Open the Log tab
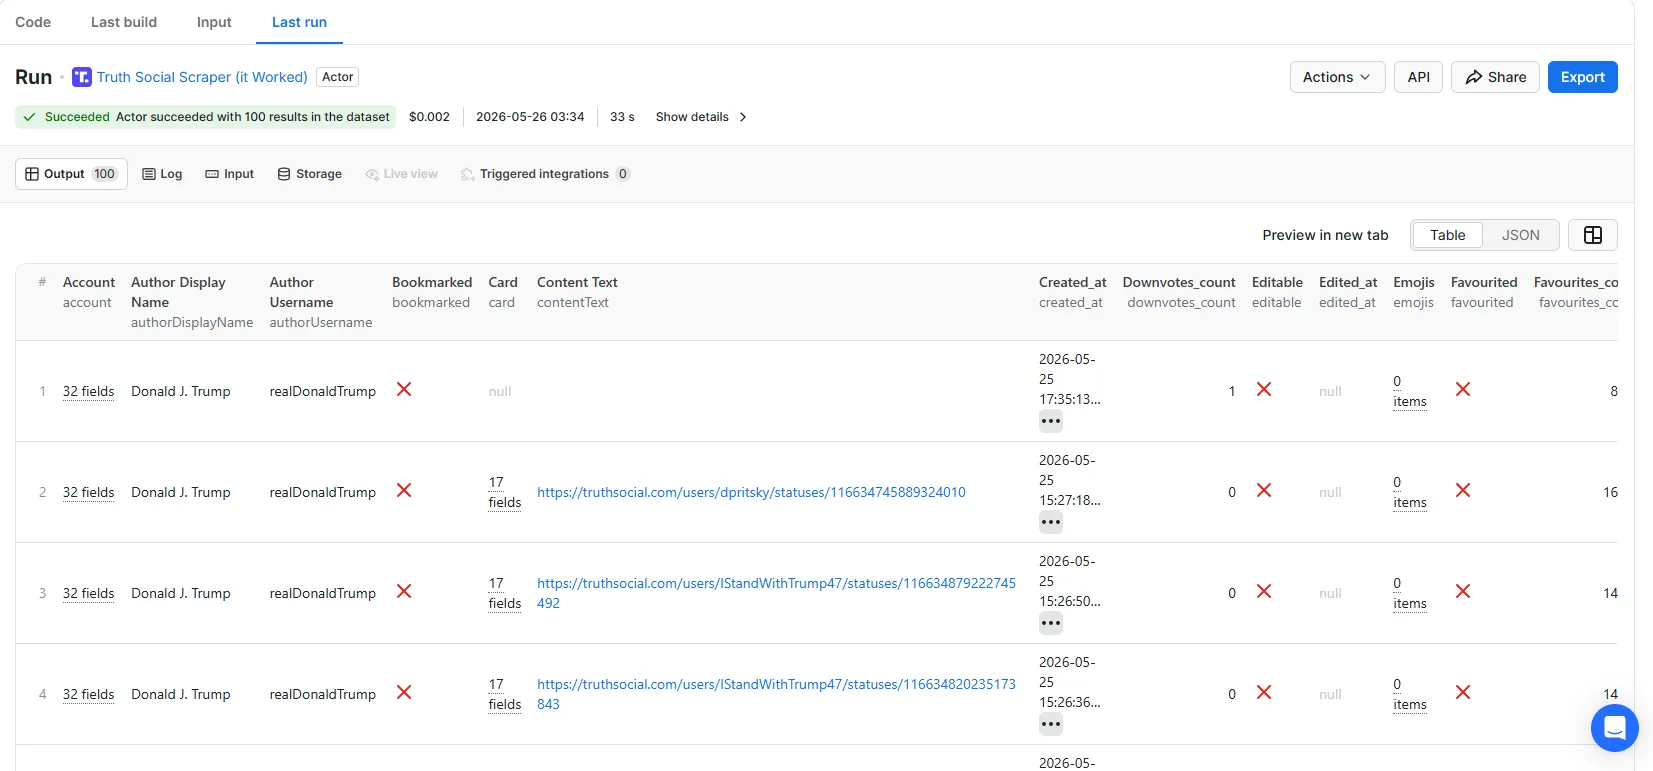Image resolution: width=1653 pixels, height=771 pixels. pos(162,174)
